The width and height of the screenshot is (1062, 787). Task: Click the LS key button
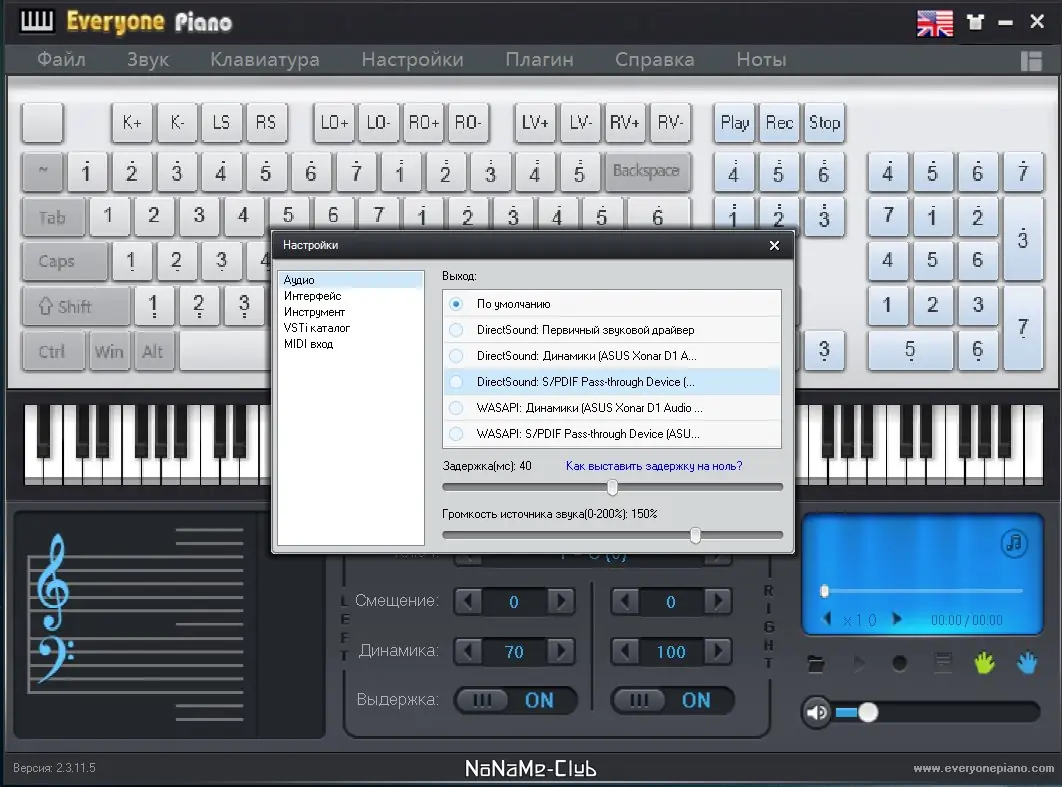(221, 123)
